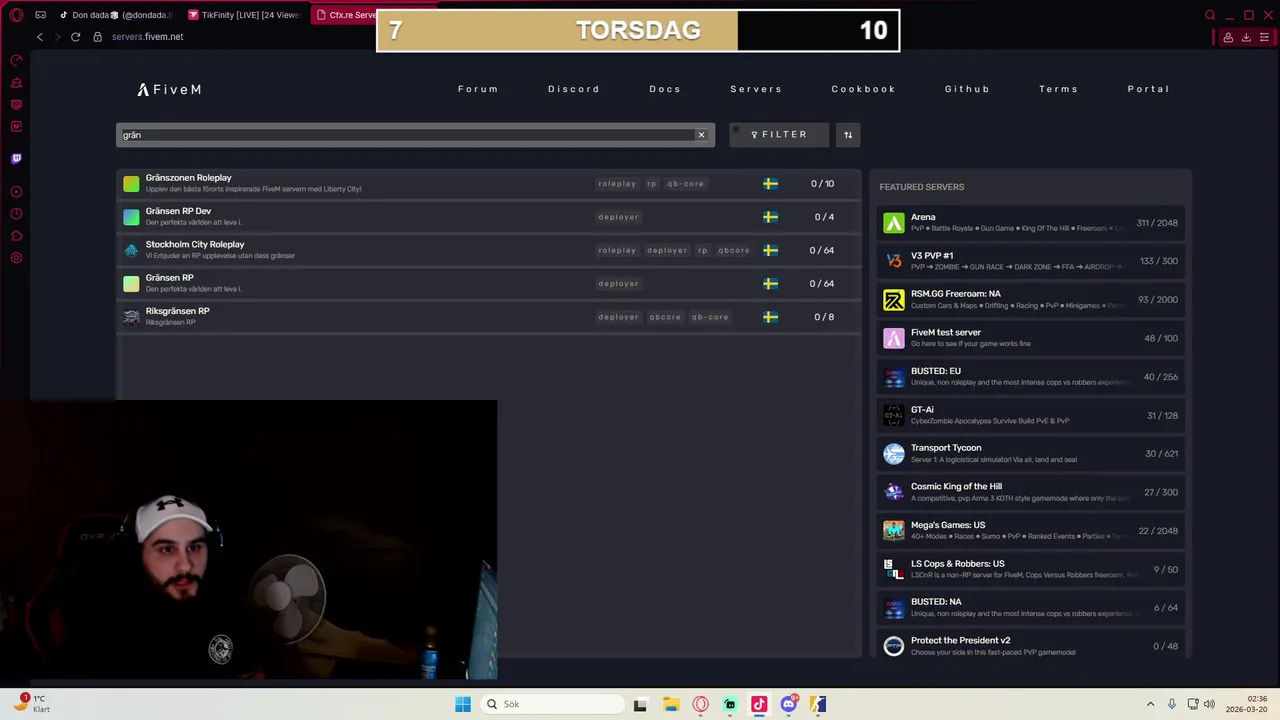
Task: Show hidden tray icons chevron
Action: coord(1150,704)
